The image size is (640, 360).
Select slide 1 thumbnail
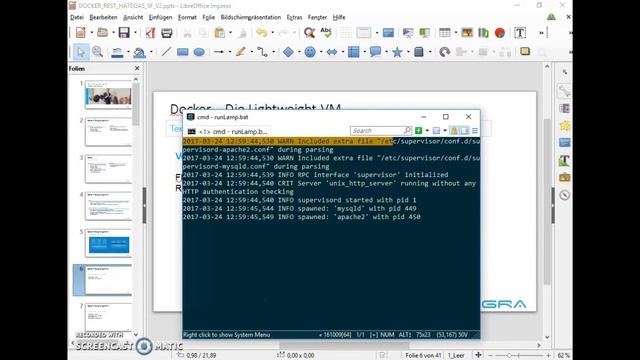(x=108, y=94)
